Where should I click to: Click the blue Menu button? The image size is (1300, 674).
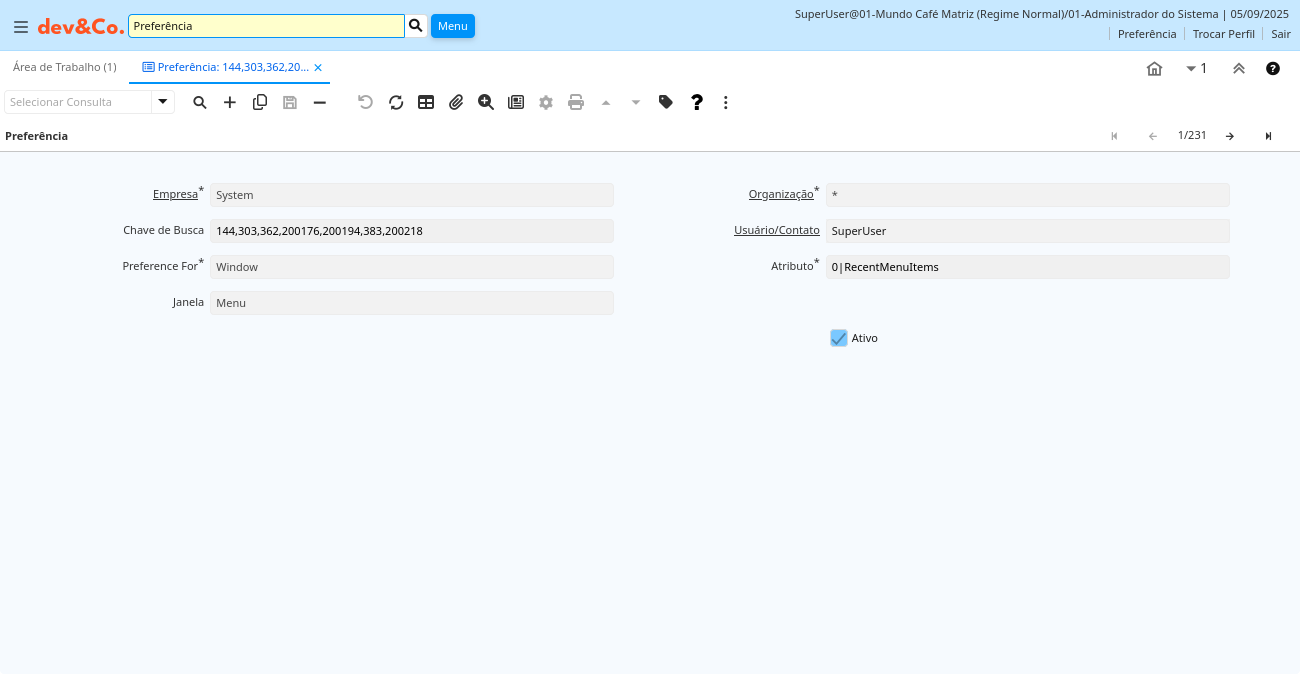pos(452,26)
